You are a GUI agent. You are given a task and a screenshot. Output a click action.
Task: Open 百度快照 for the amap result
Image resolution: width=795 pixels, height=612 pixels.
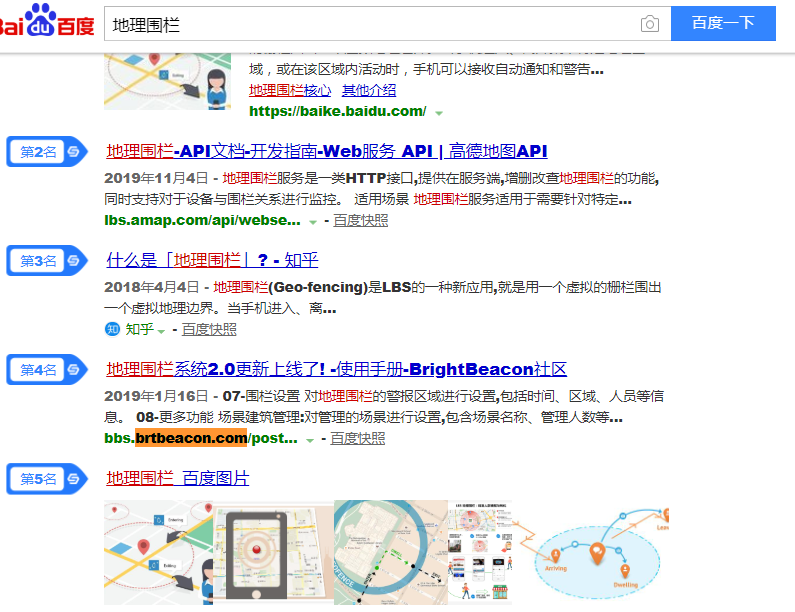(x=360, y=220)
